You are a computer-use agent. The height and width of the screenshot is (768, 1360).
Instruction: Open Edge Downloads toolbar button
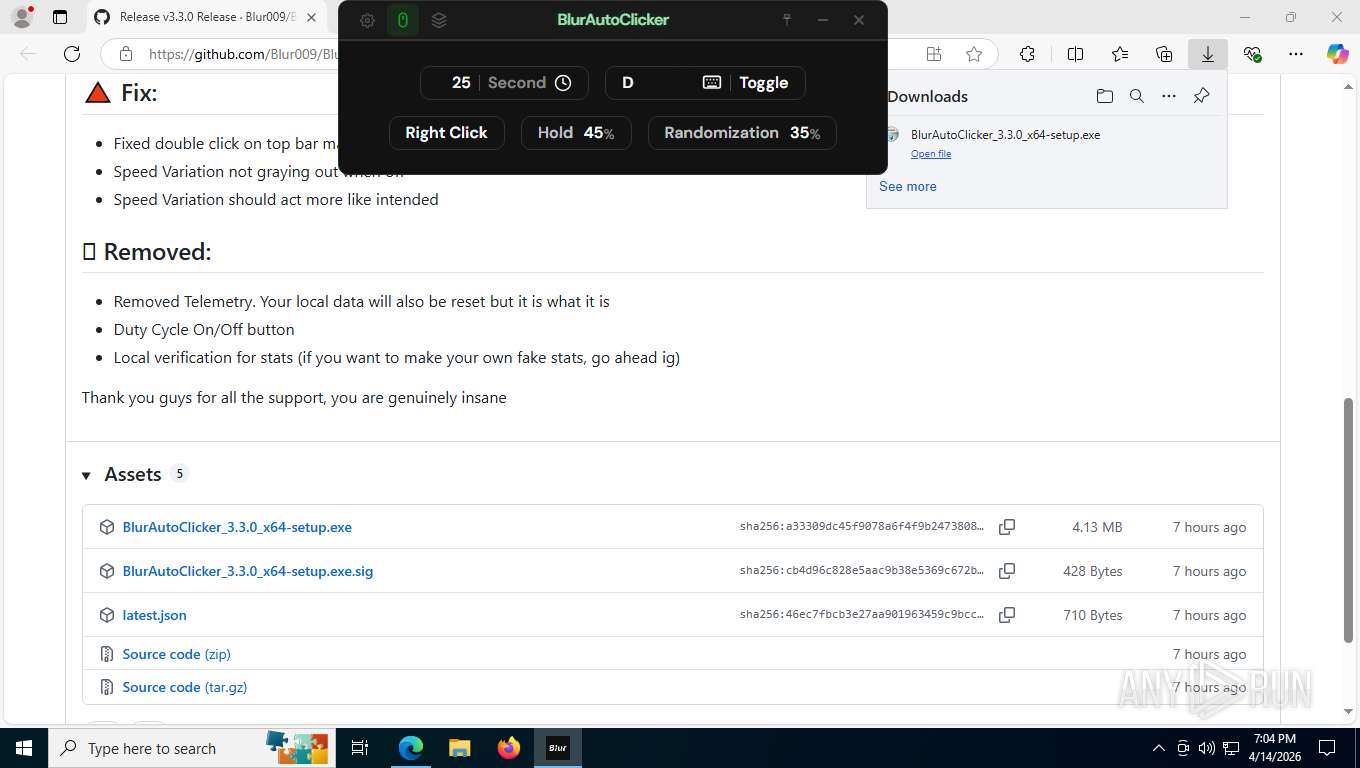(x=1208, y=54)
